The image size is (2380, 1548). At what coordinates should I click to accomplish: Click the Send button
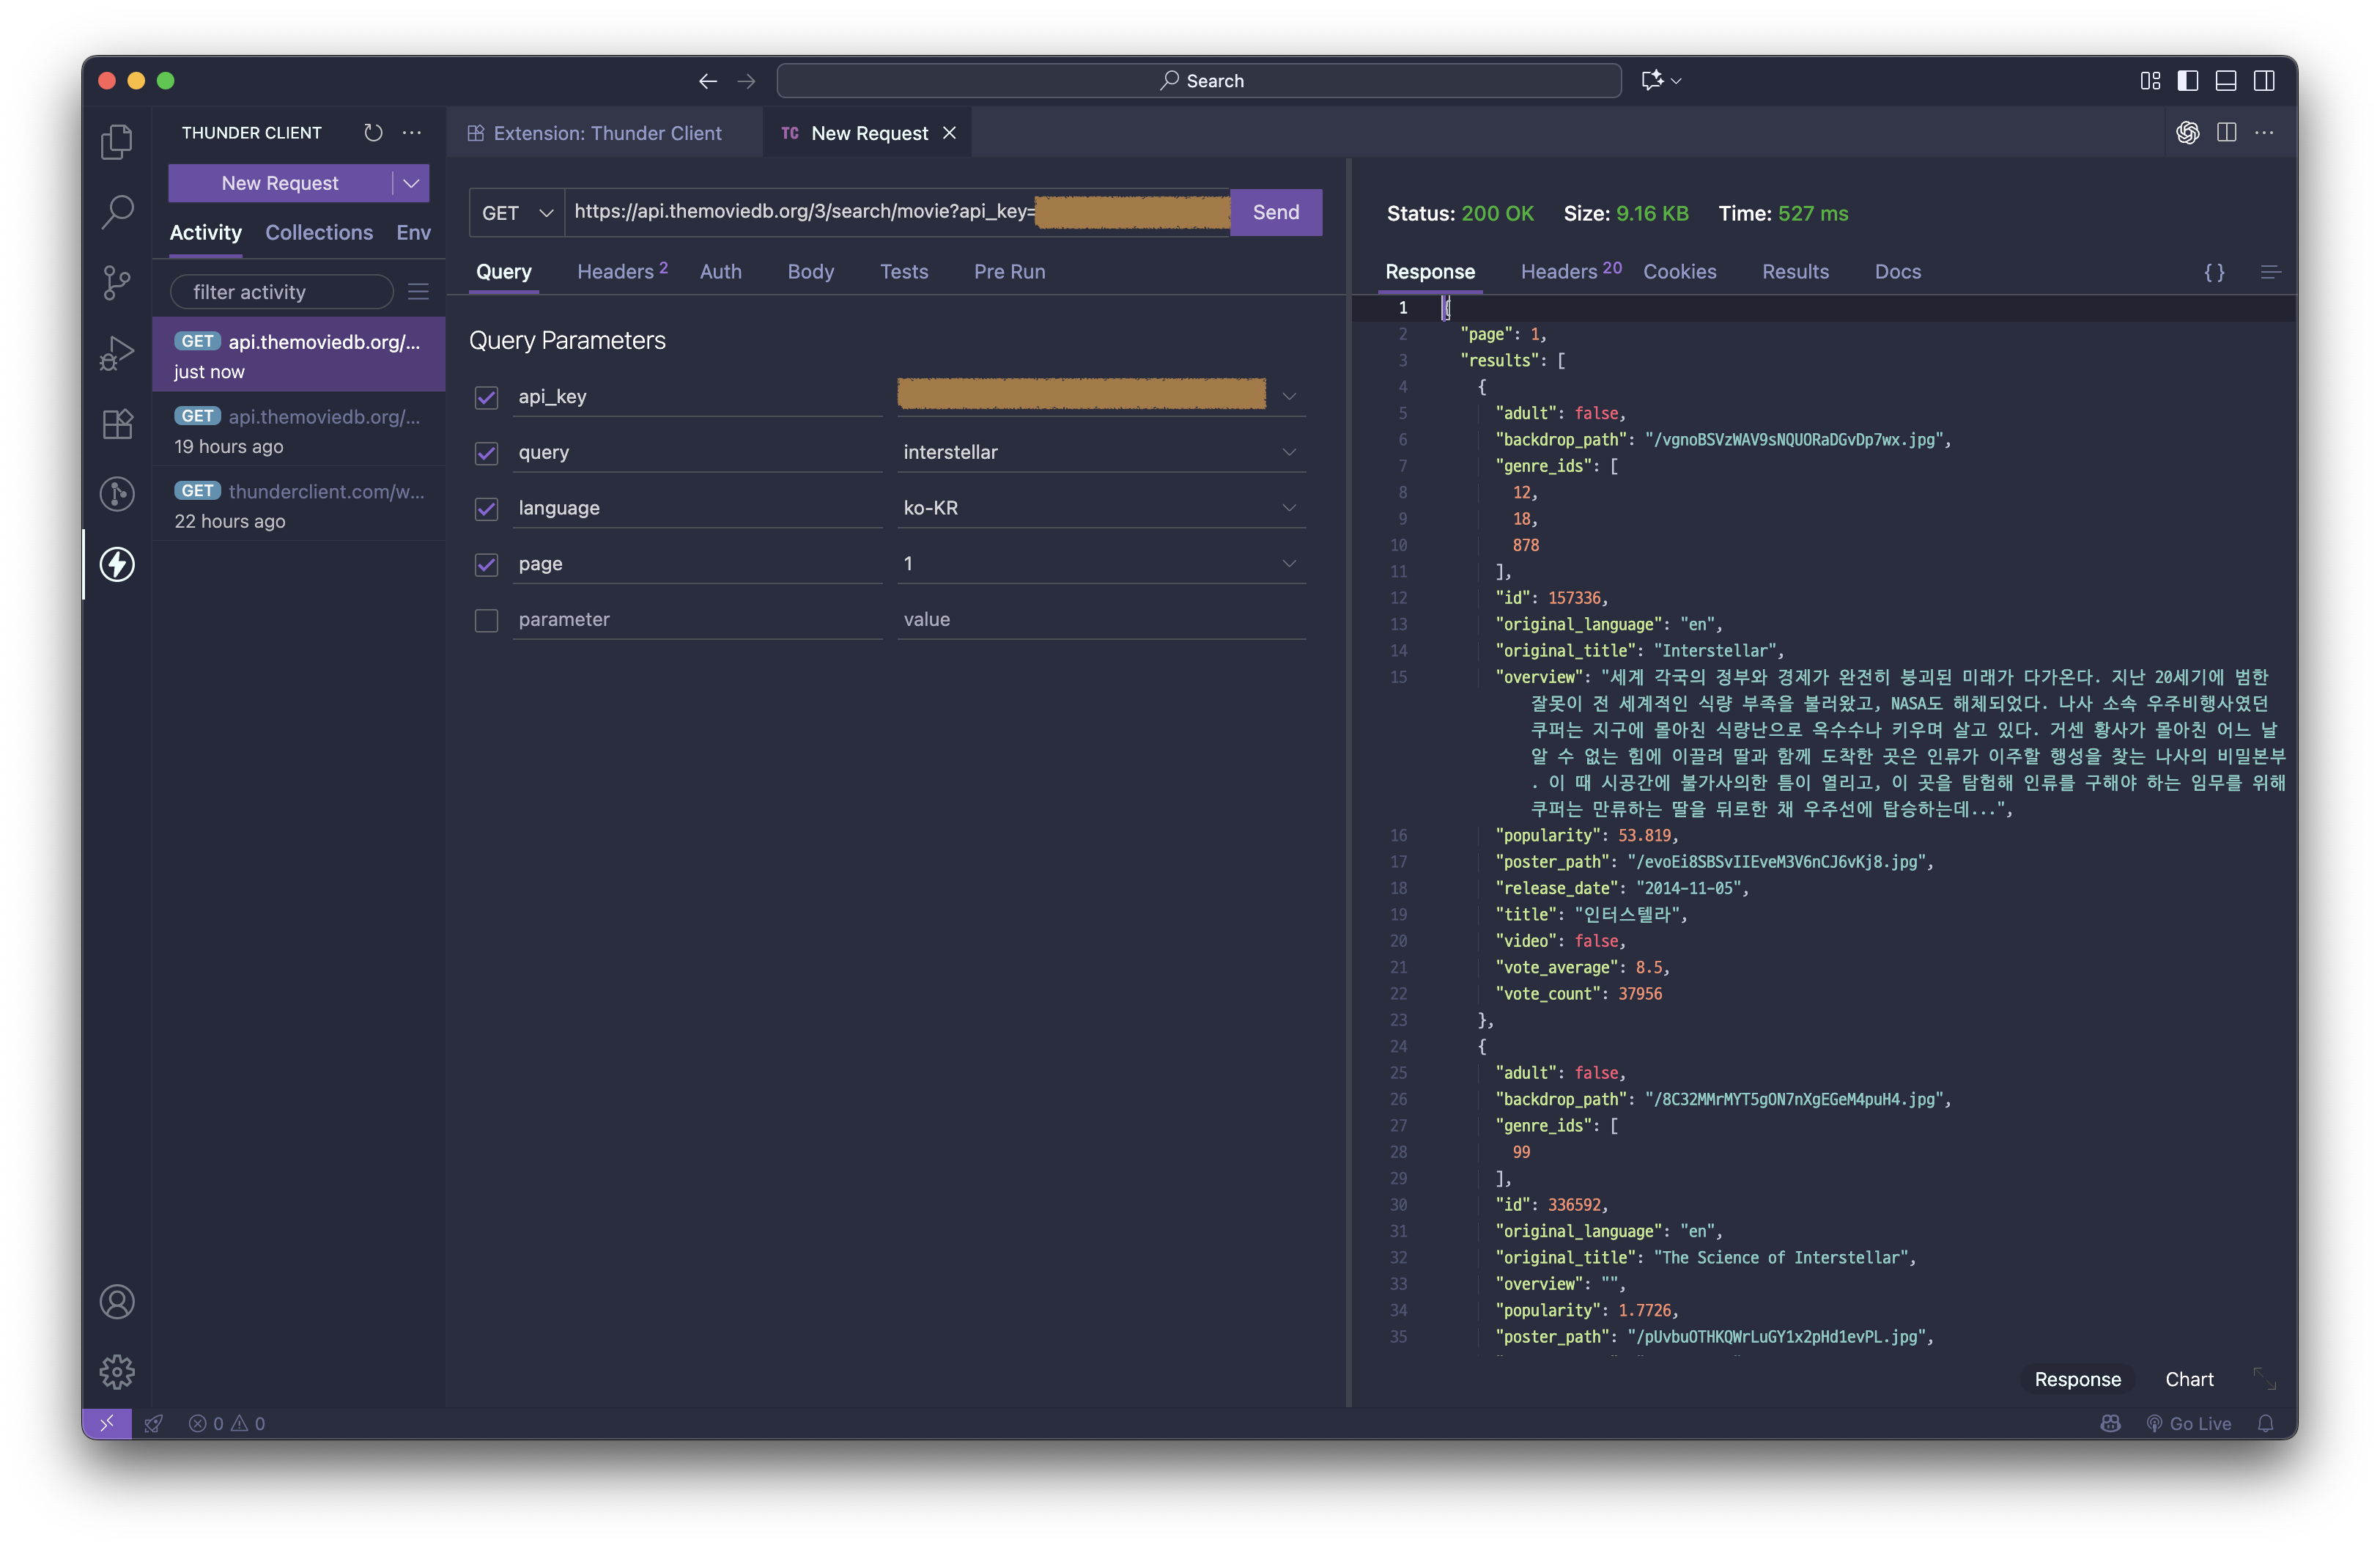coord(1275,212)
